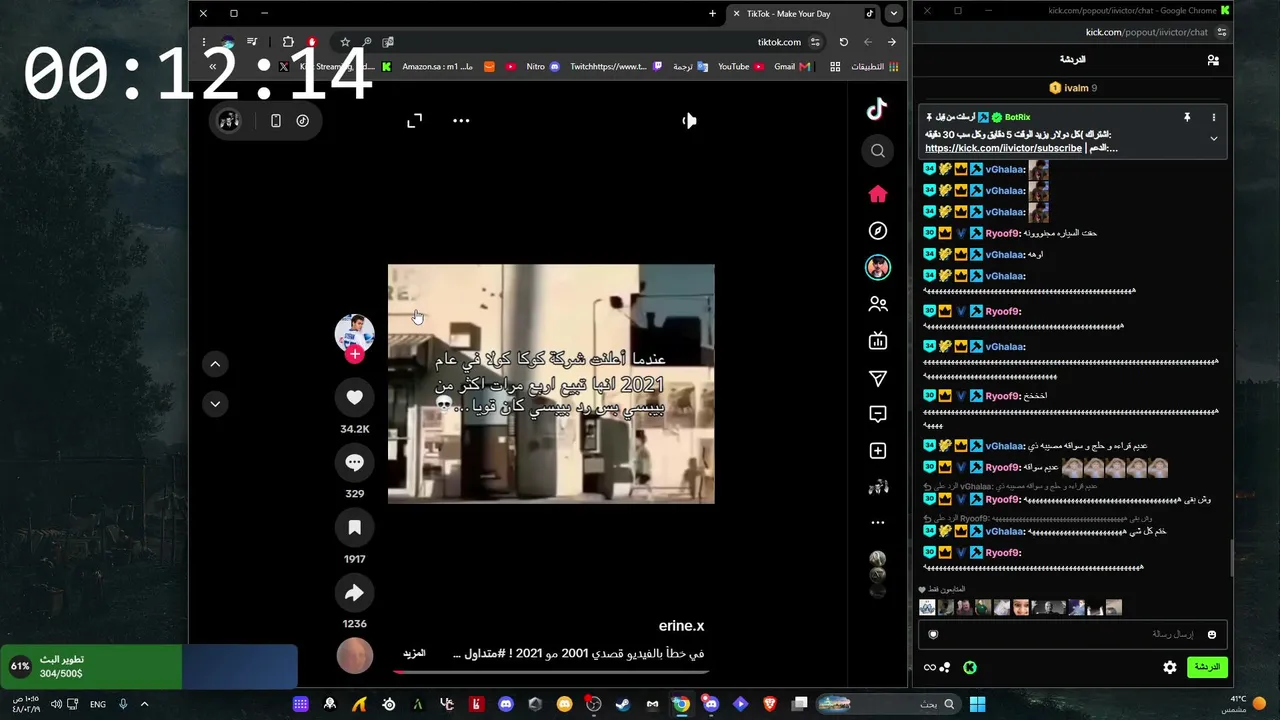This screenshot has width=1280, height=720.
Task: Click the Kick chat message input field
Action: [x=1072, y=634]
